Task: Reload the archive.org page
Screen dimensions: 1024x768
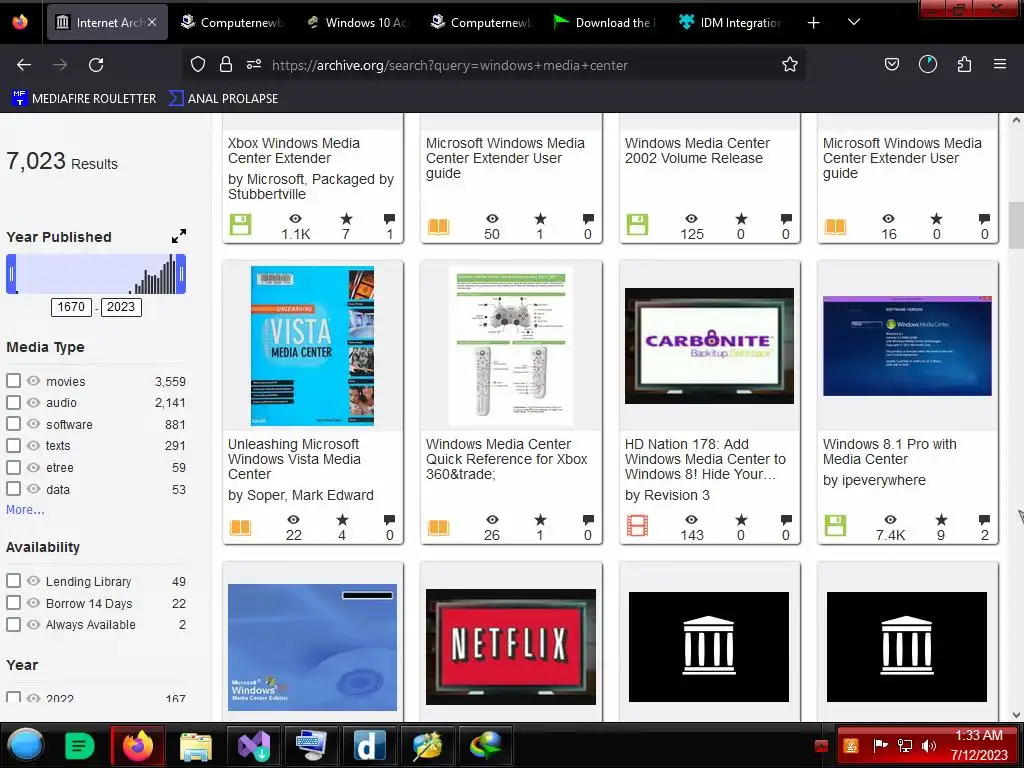Action: tap(96, 65)
